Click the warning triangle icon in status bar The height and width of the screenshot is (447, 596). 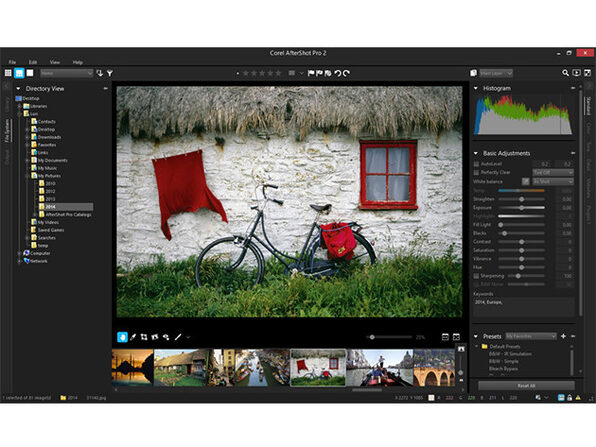click(x=578, y=398)
